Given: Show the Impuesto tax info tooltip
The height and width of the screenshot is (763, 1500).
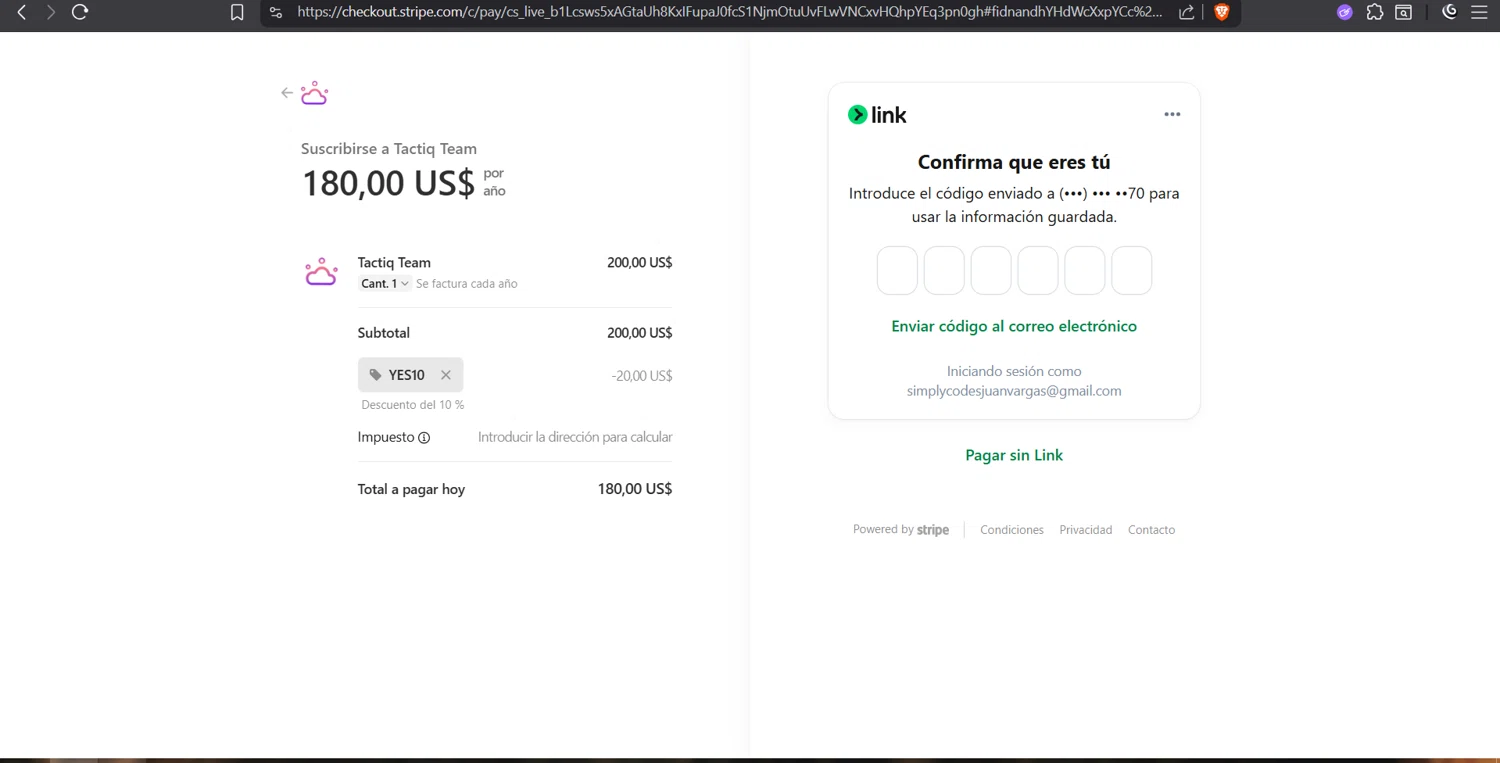Looking at the screenshot, I should 424,438.
